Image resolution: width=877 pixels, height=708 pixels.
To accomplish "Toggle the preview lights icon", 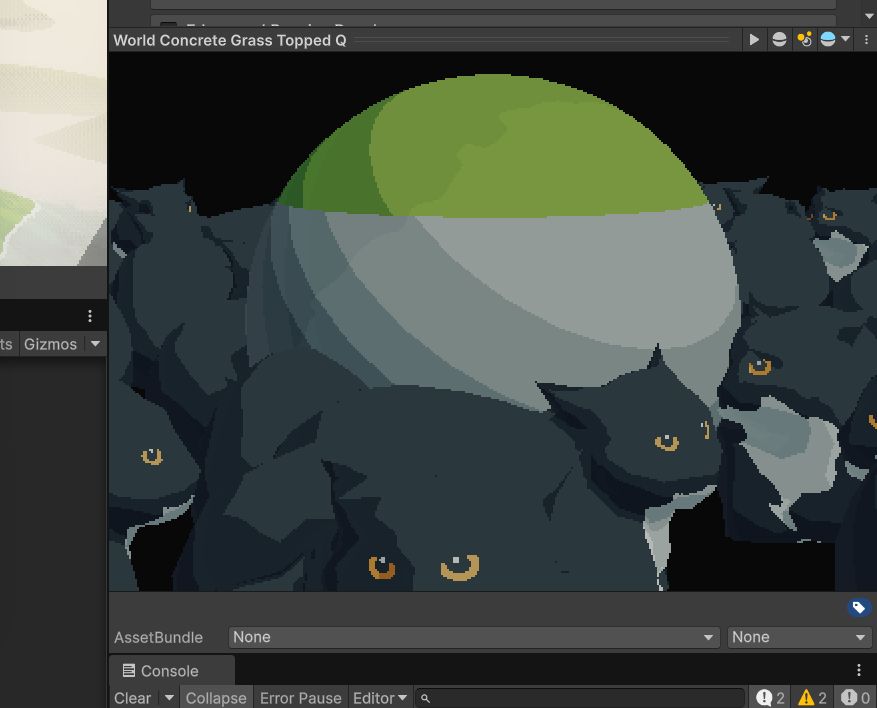I will coord(804,40).
